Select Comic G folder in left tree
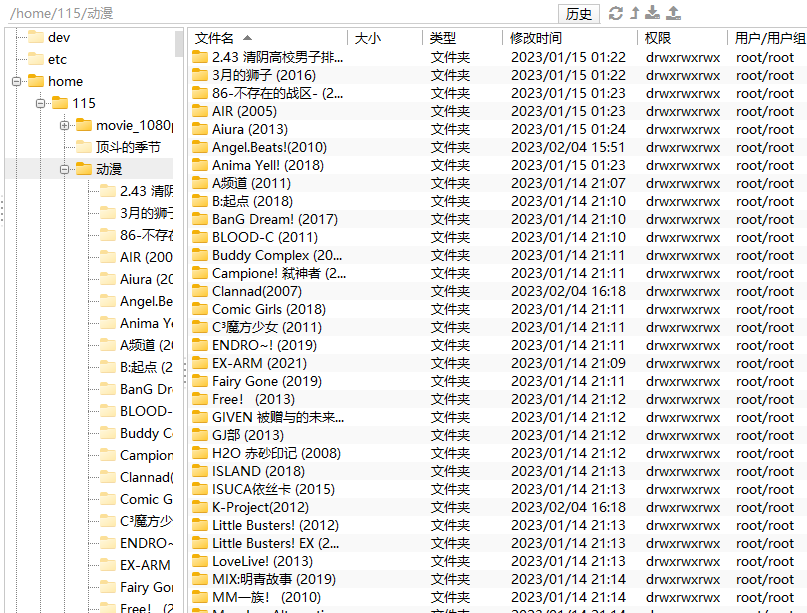This screenshot has height=613, width=807. click(x=146, y=499)
